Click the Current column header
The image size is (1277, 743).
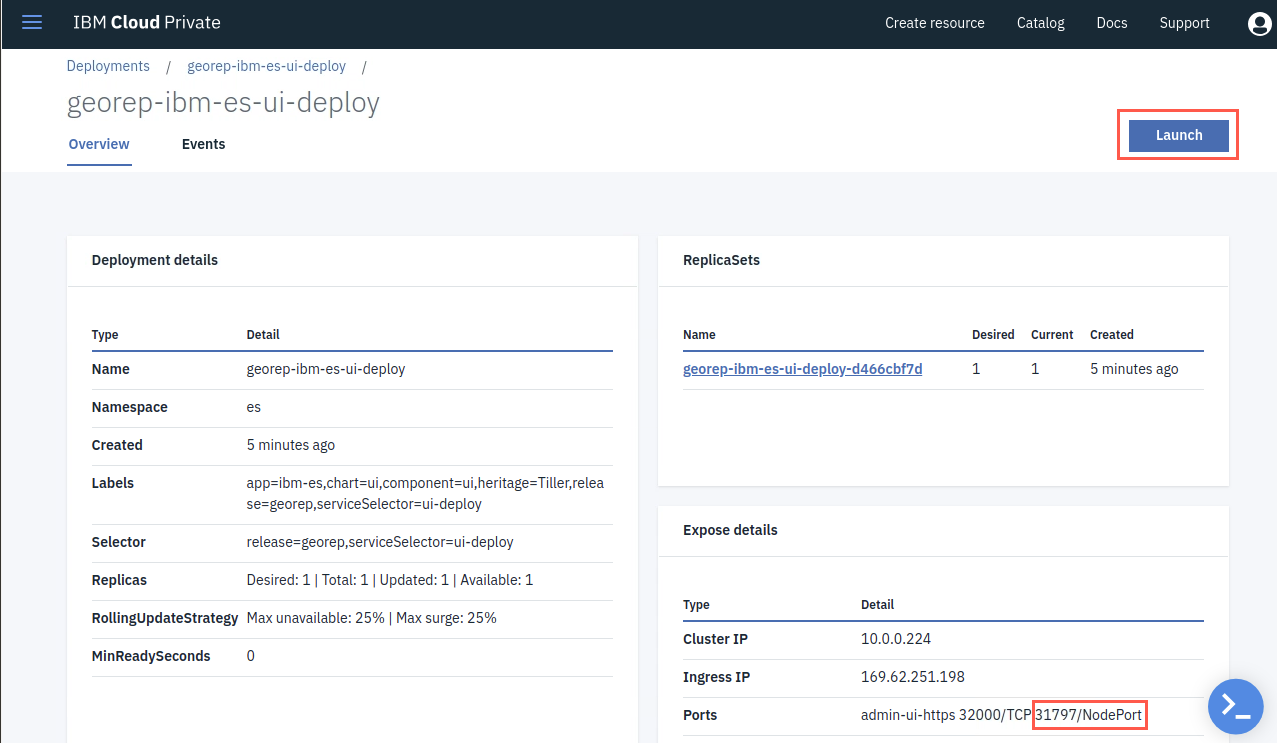coord(1052,335)
